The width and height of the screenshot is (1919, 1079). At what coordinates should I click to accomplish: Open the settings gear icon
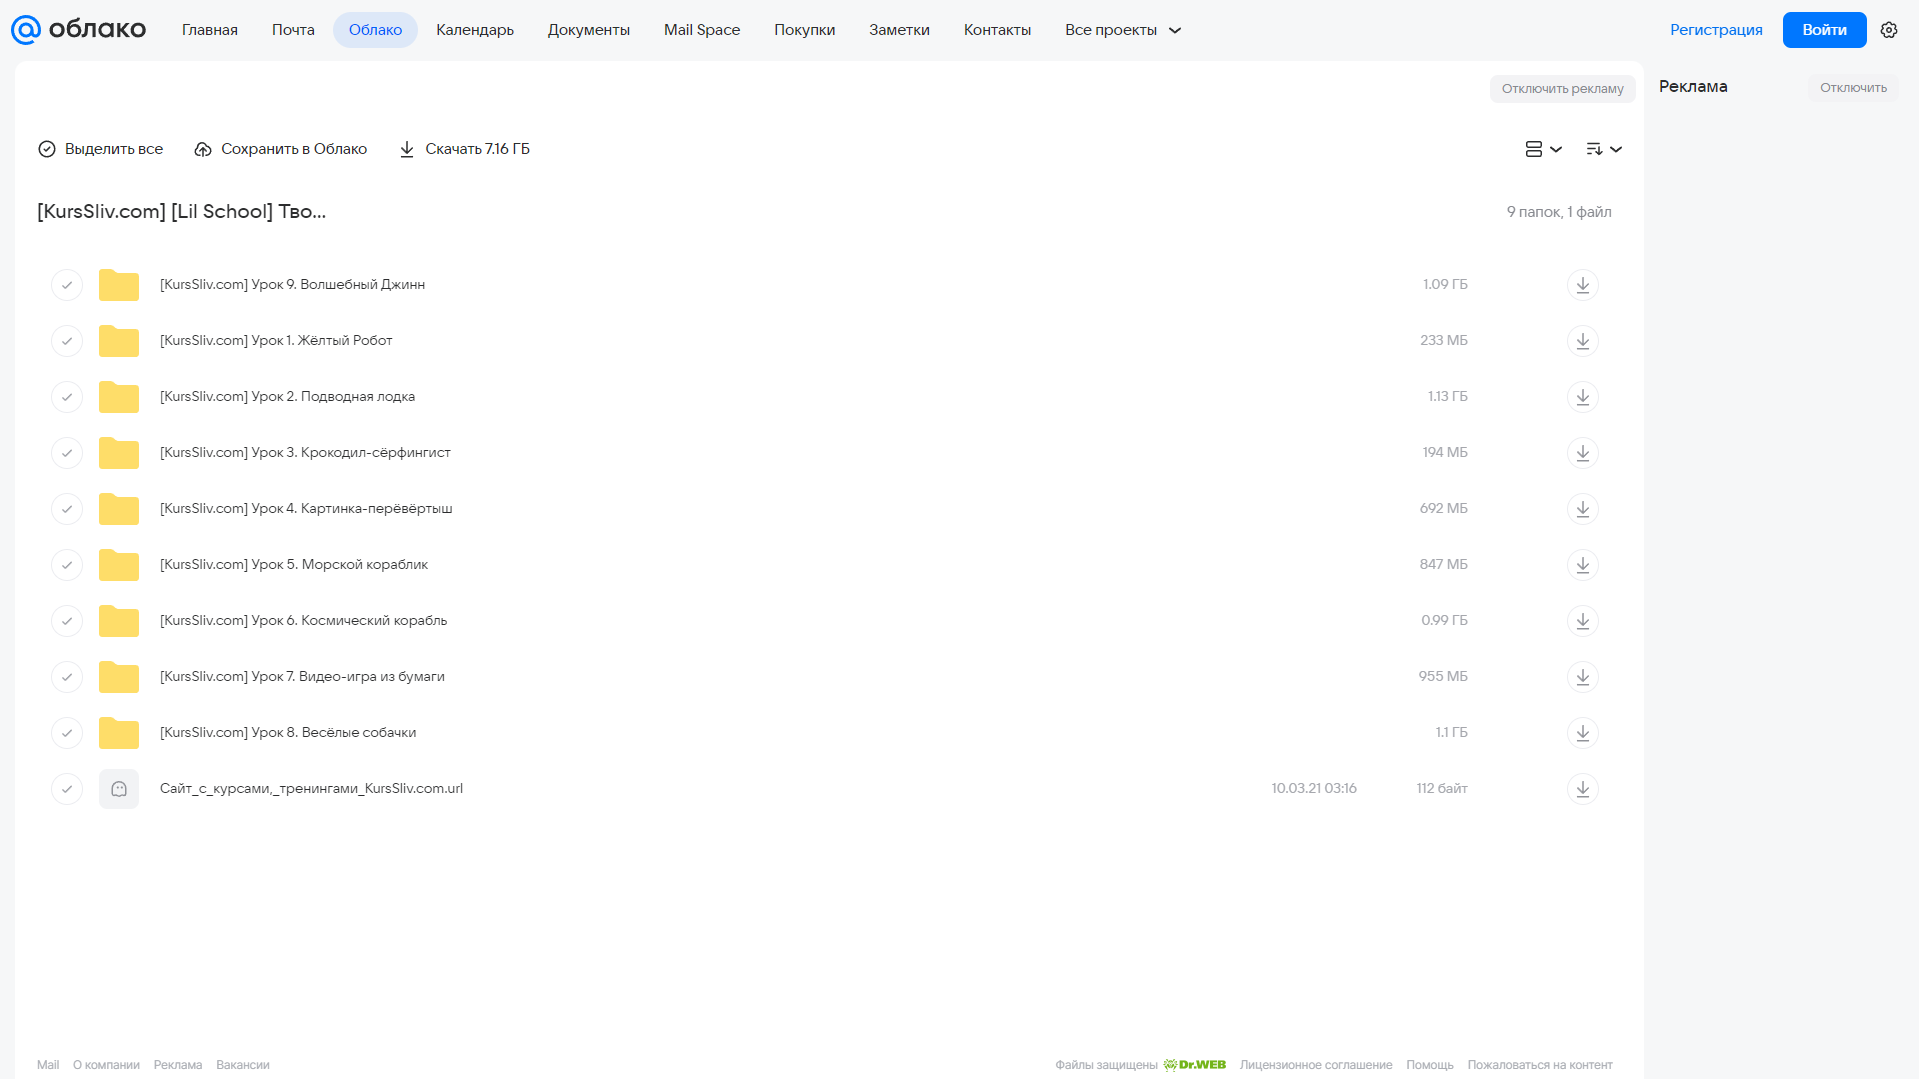1889,30
